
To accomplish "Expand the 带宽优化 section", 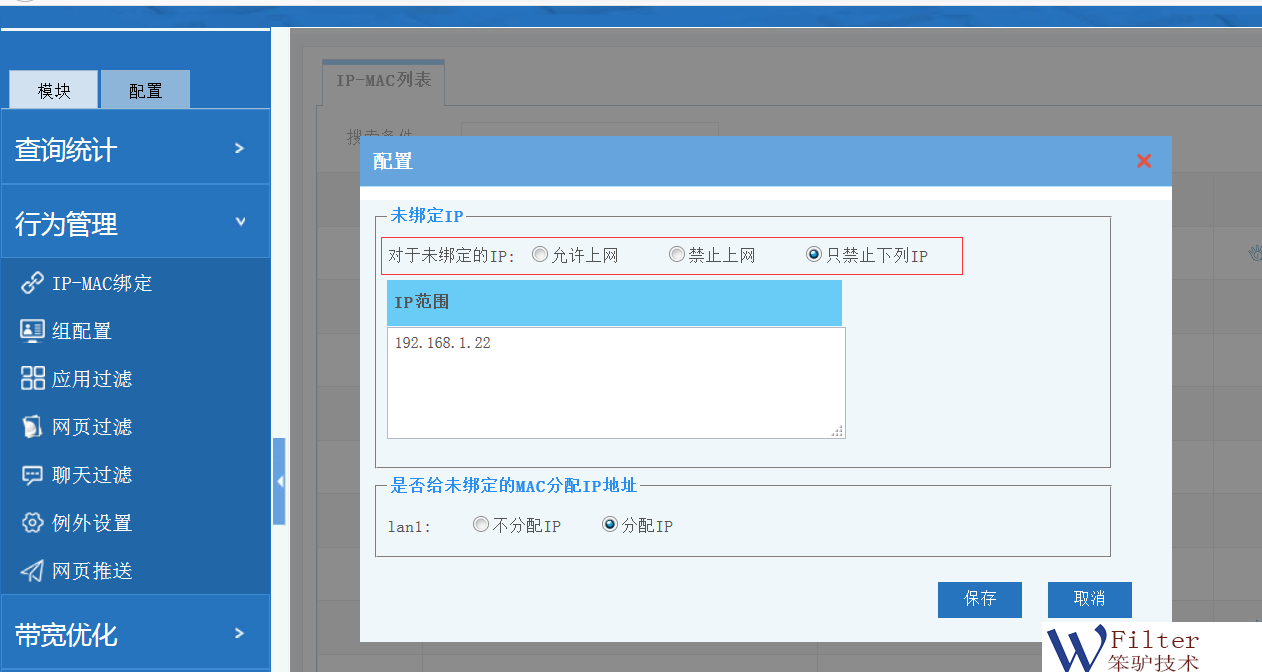I will coord(135,633).
